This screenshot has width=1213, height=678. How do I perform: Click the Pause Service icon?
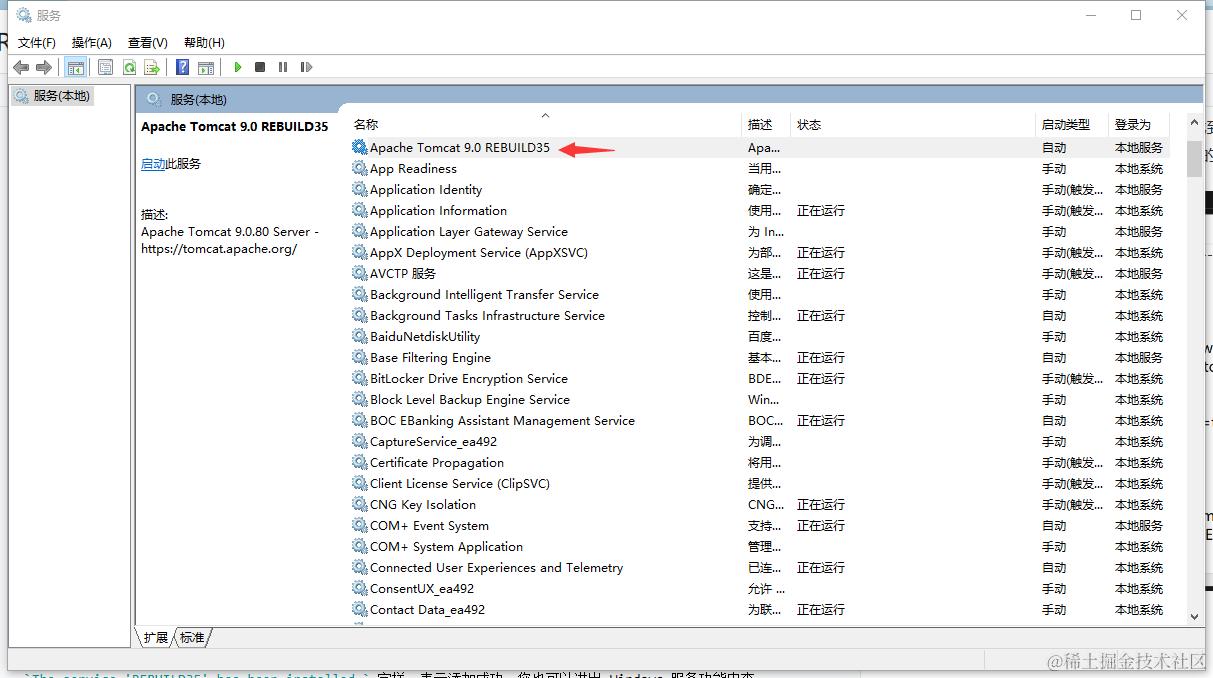pyautogui.click(x=283, y=67)
